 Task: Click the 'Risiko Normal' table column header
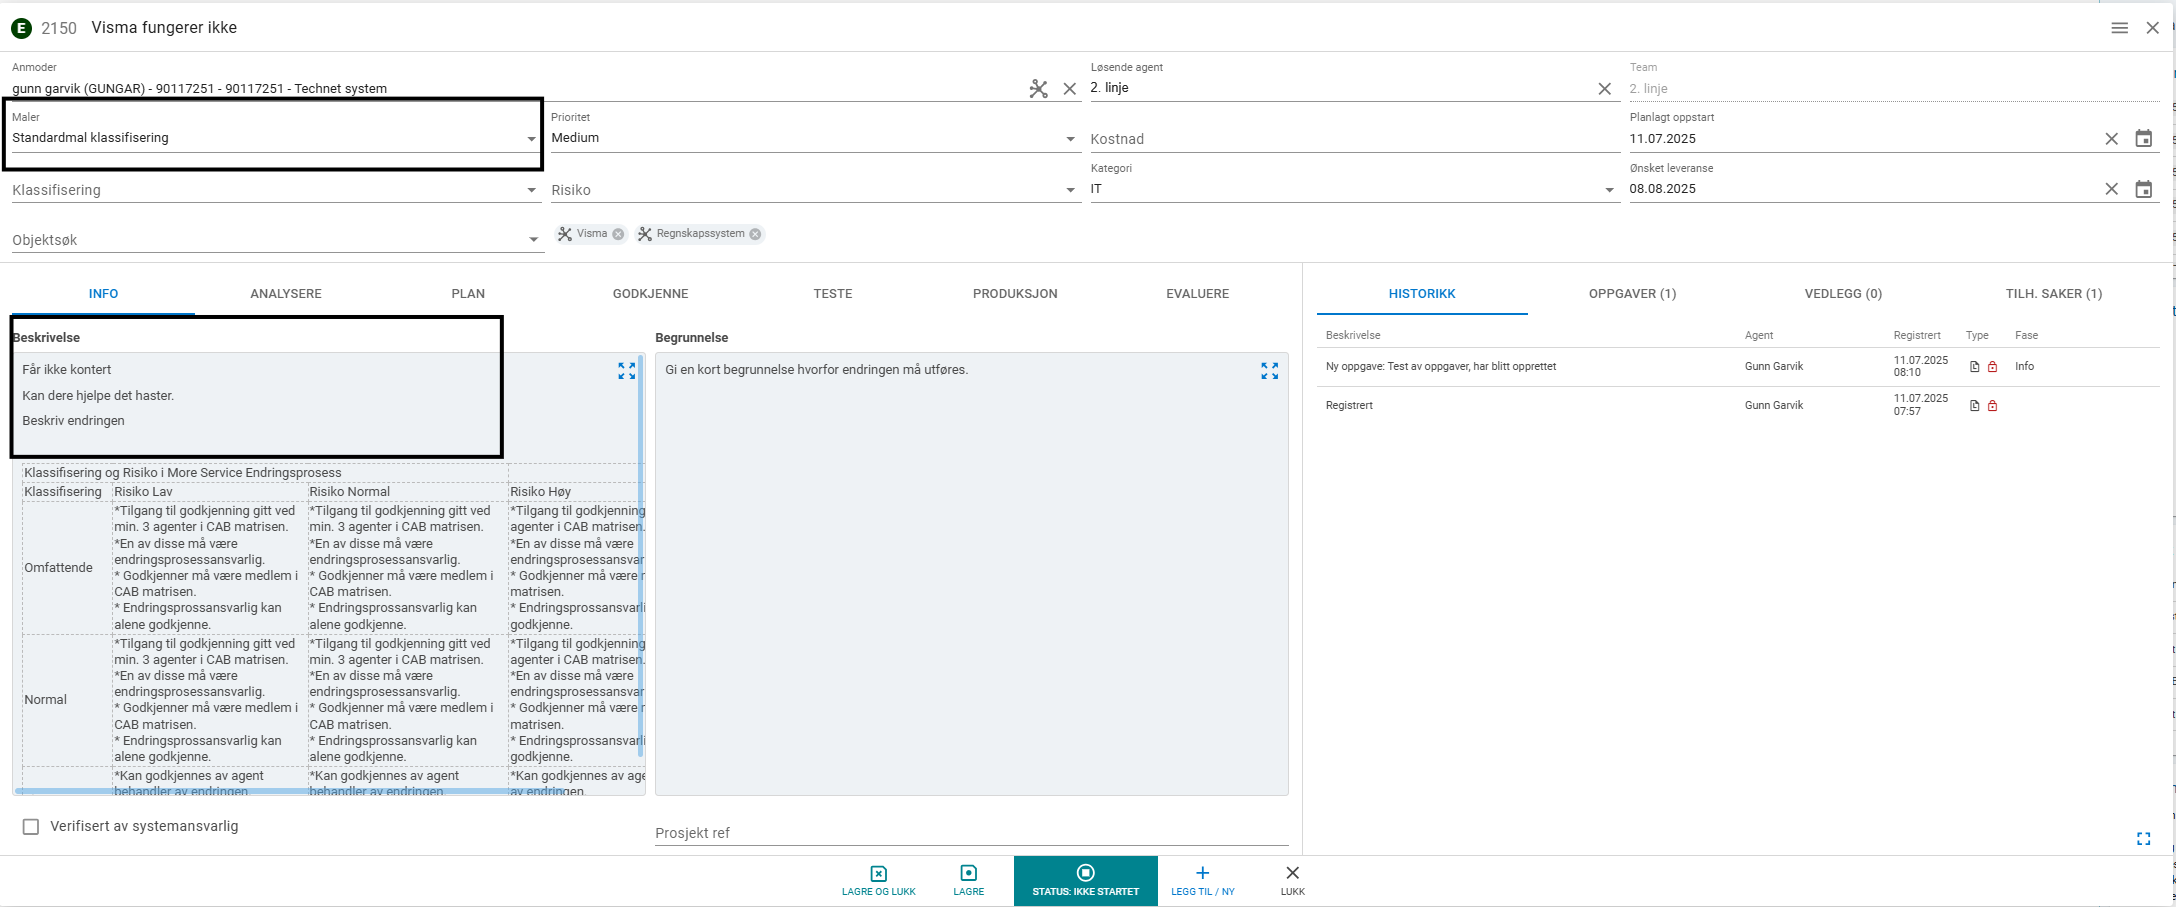pyautogui.click(x=349, y=492)
